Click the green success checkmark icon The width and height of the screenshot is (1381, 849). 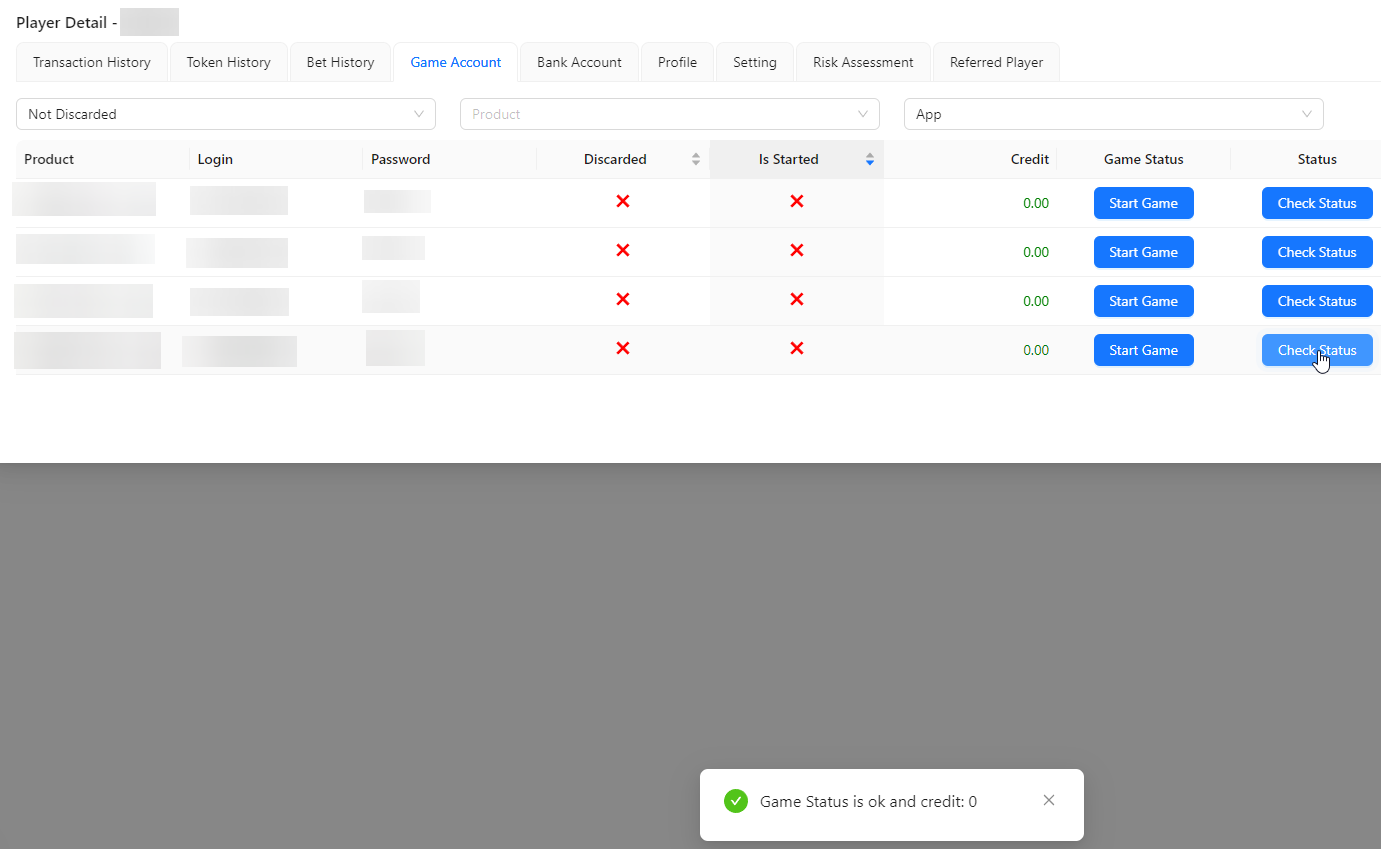tap(736, 801)
